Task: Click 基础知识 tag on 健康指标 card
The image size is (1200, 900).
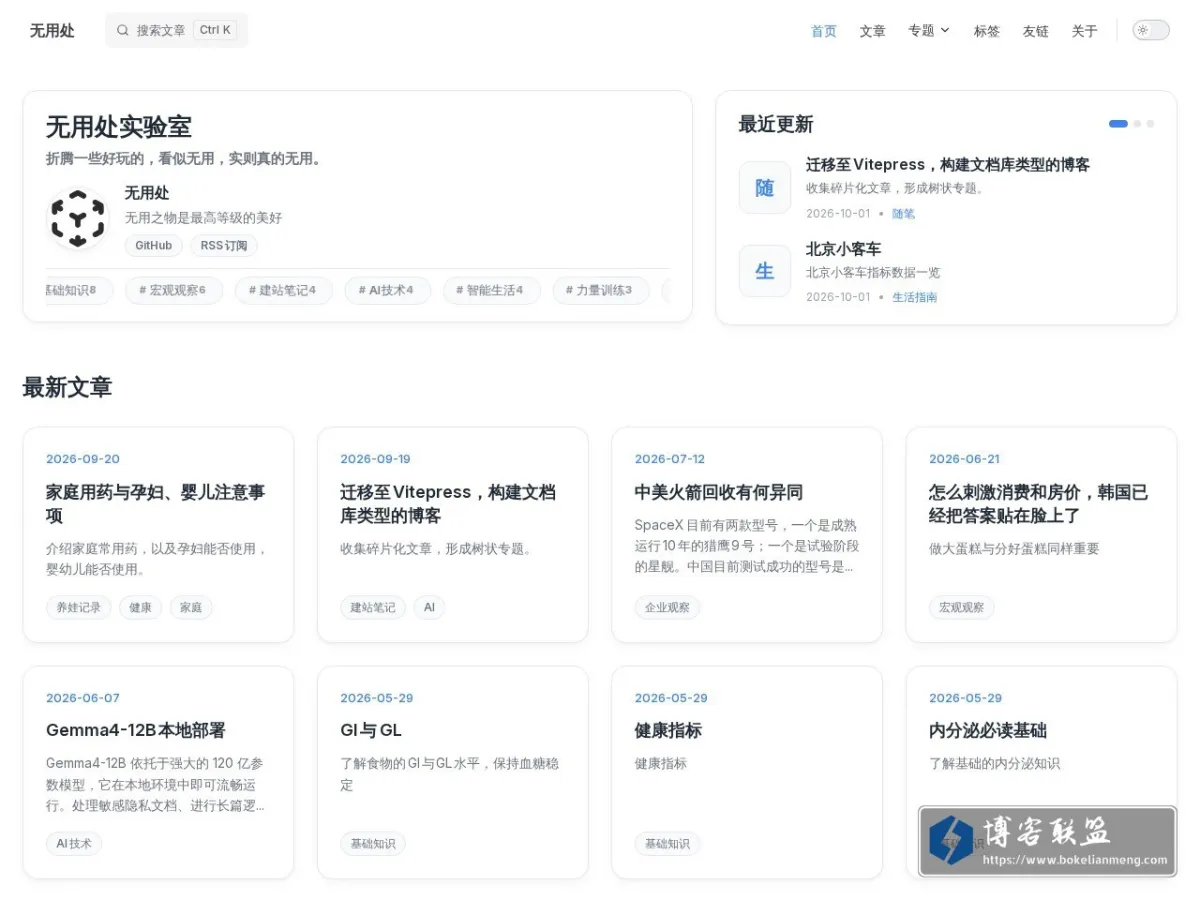Action: click(x=667, y=843)
